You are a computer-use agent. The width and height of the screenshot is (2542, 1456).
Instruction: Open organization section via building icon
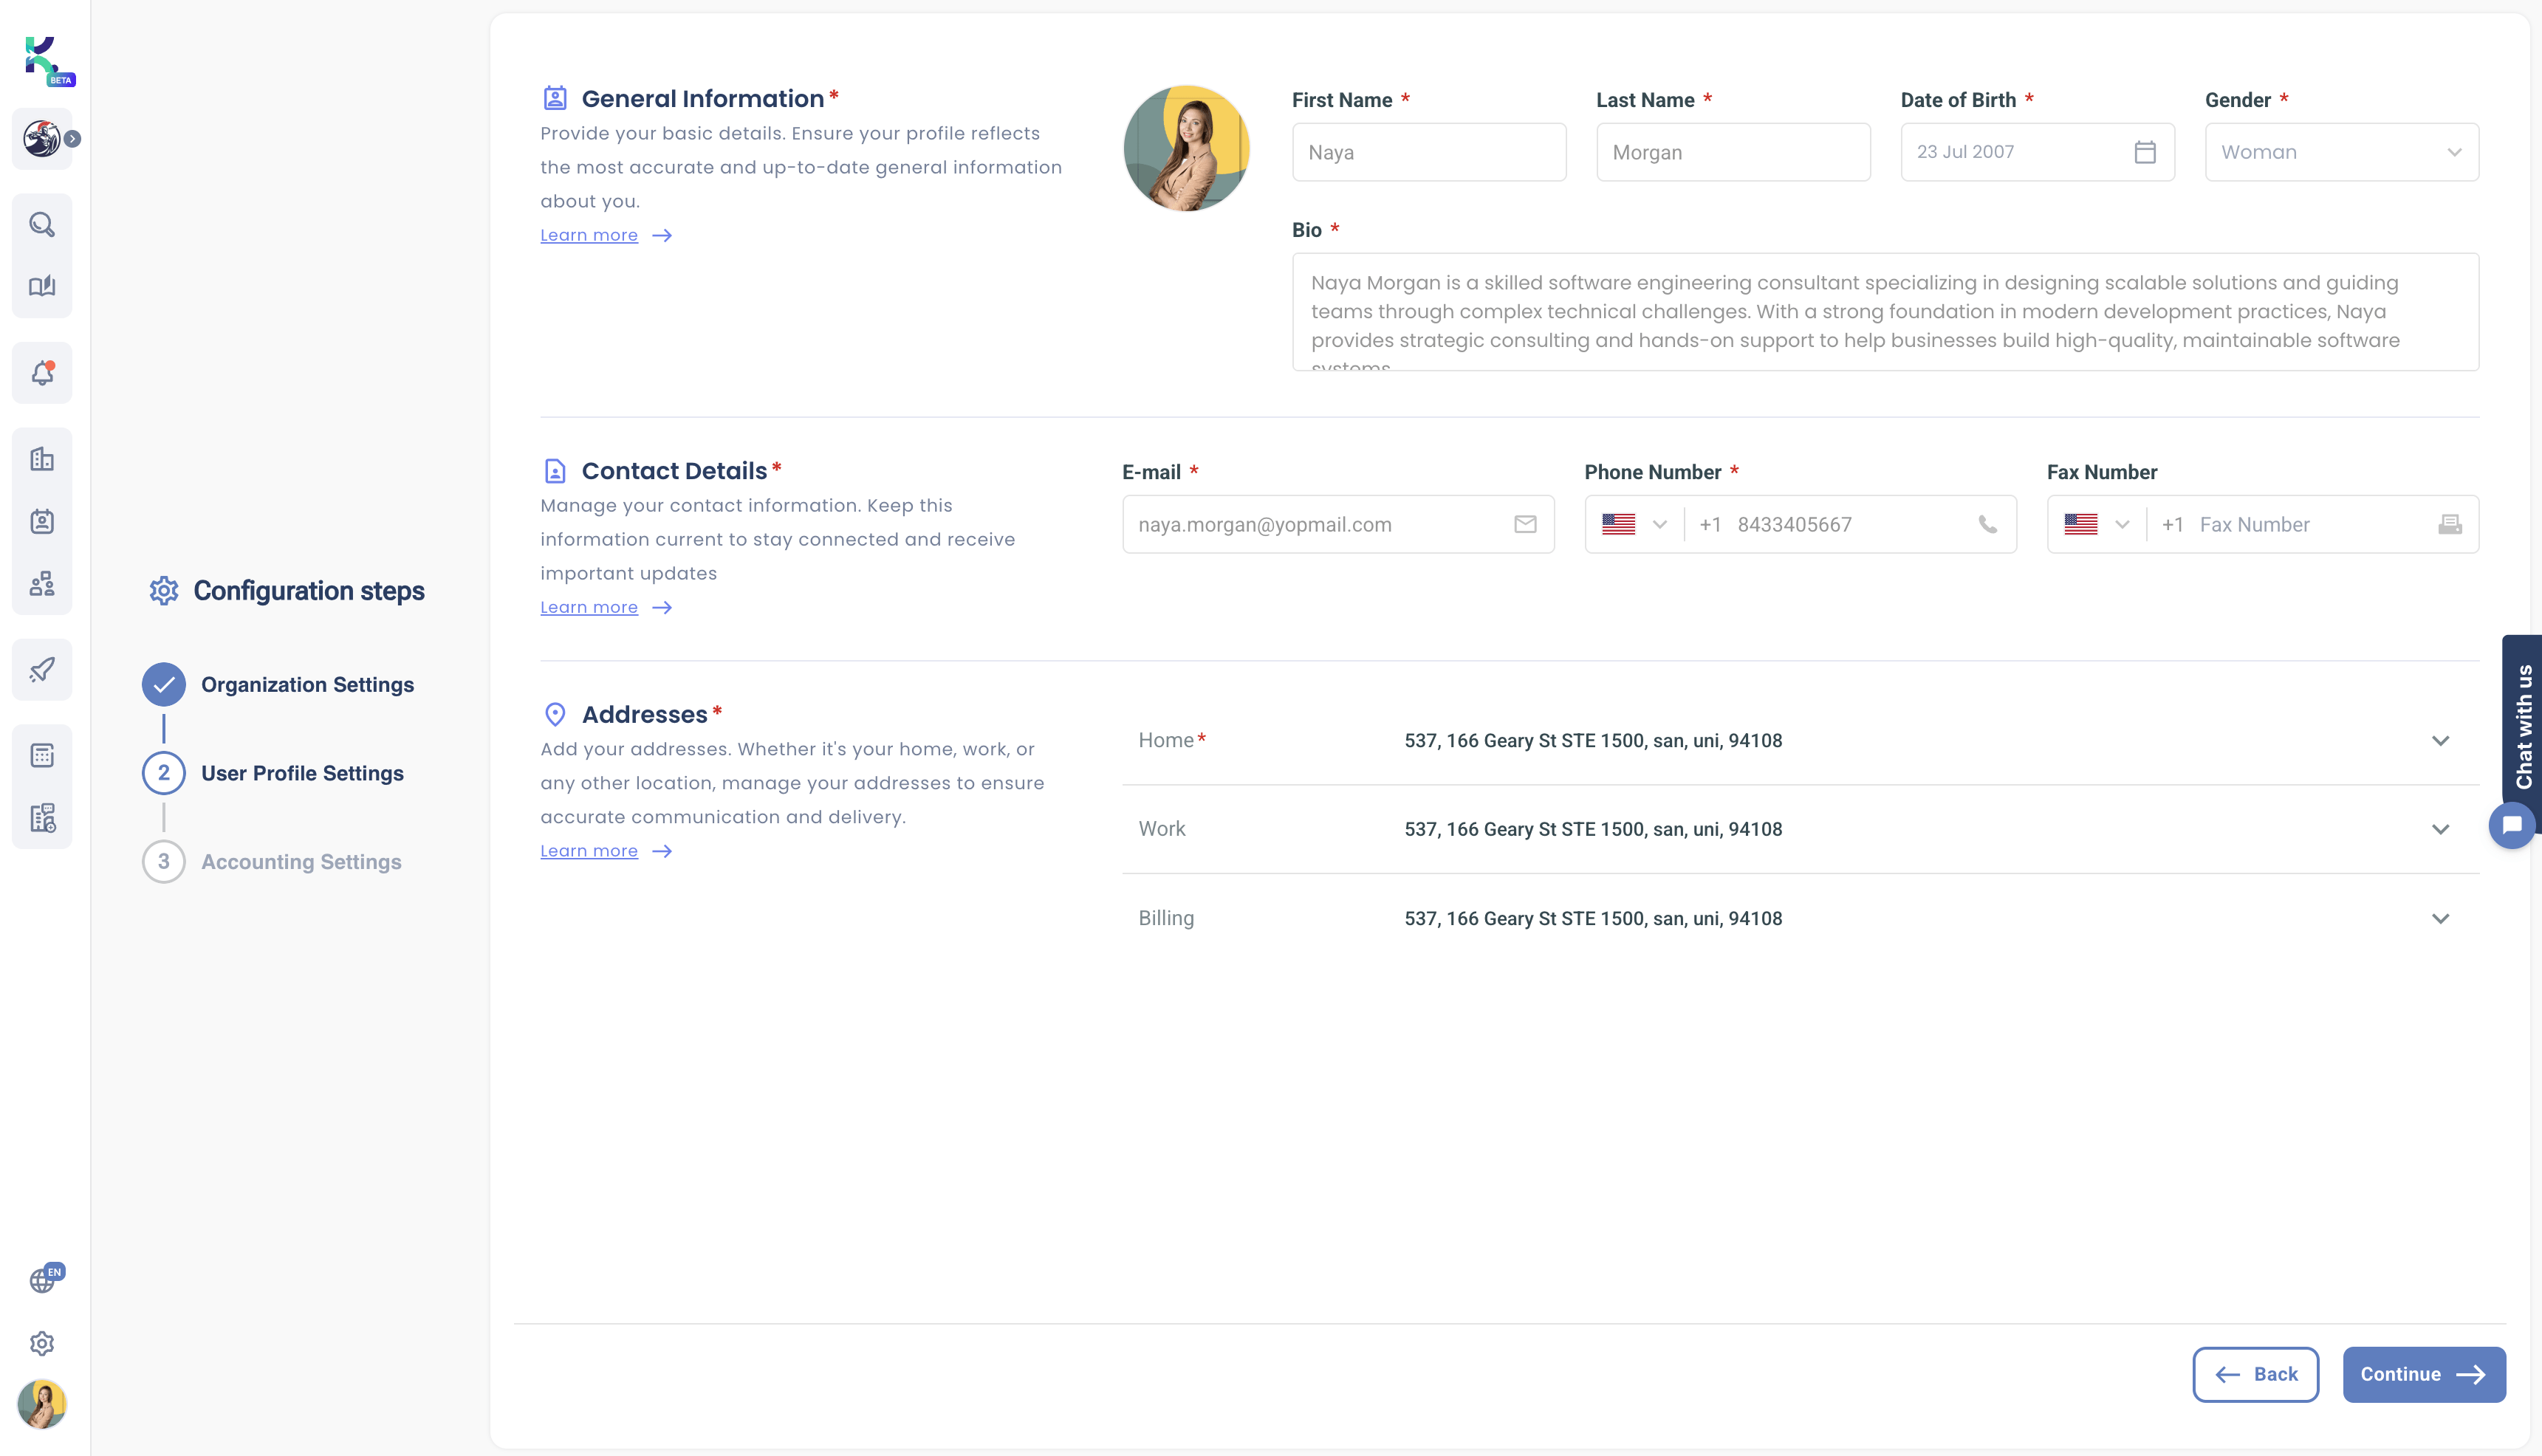coord(42,458)
